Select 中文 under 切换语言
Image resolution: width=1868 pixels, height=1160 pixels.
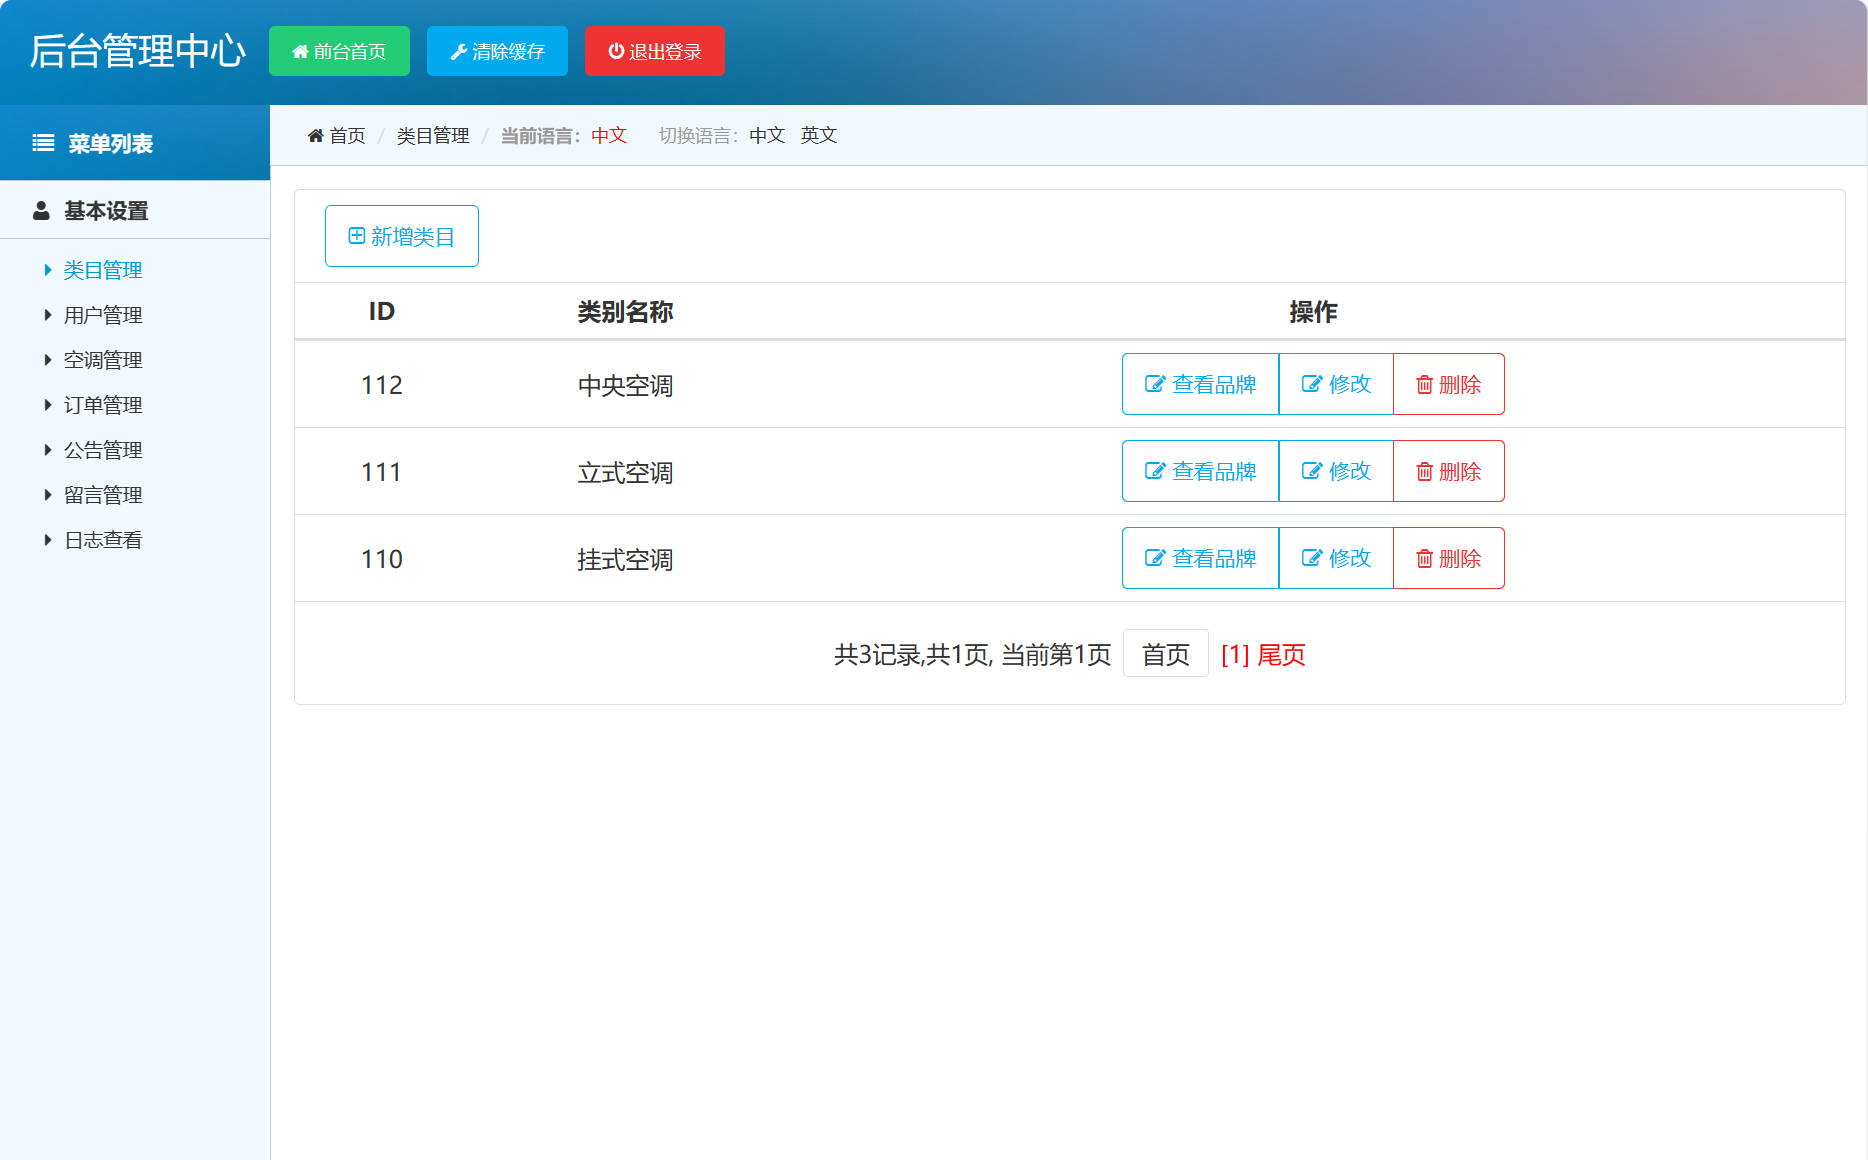tap(765, 135)
